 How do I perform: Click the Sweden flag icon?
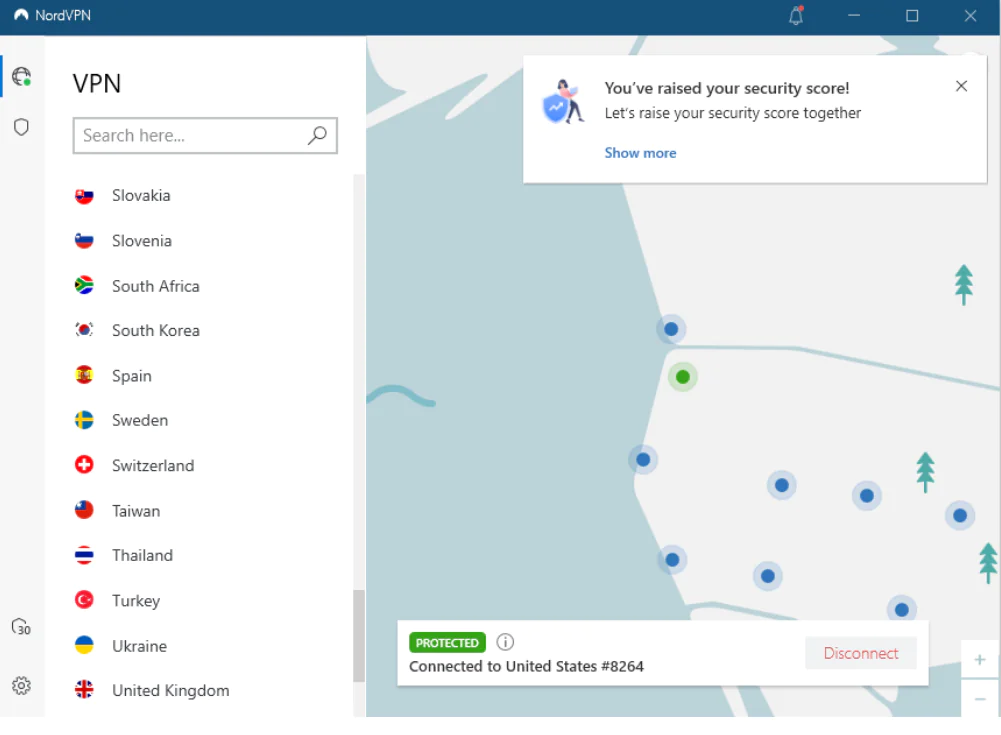86,420
